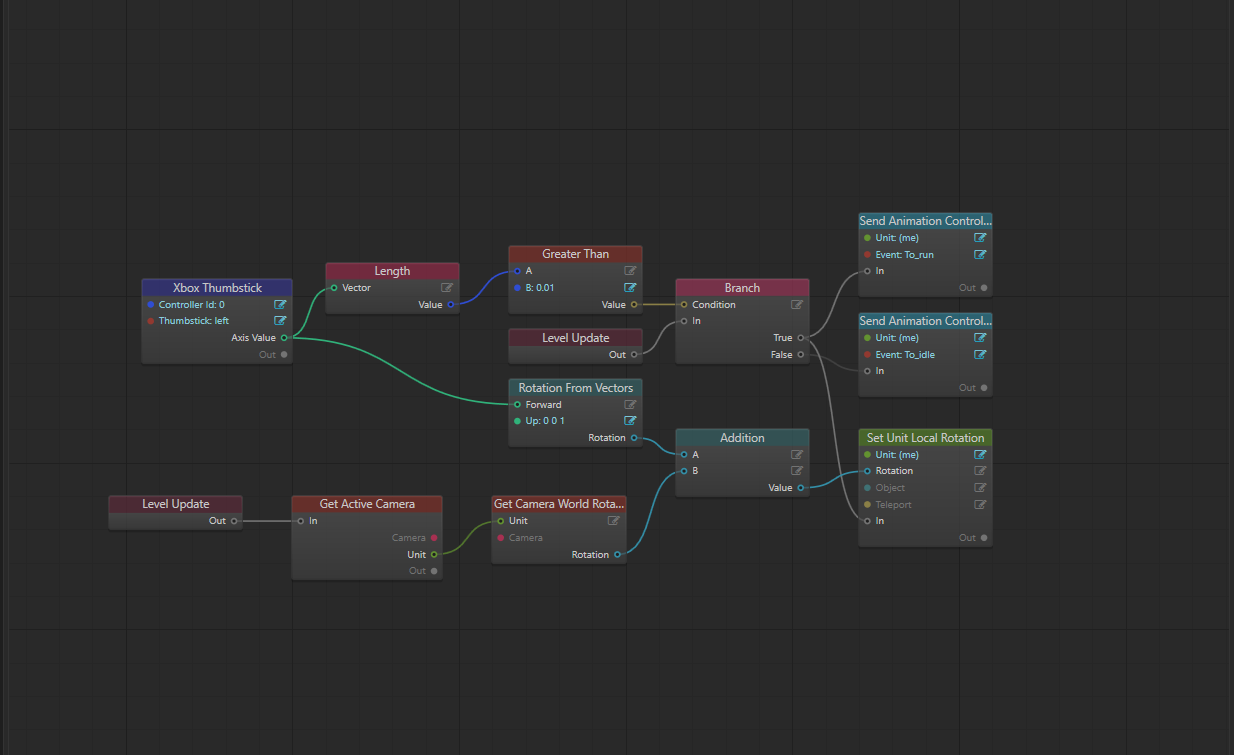Edit the Condition field on Branch node
The height and width of the screenshot is (755, 1234).
pyautogui.click(x=796, y=304)
